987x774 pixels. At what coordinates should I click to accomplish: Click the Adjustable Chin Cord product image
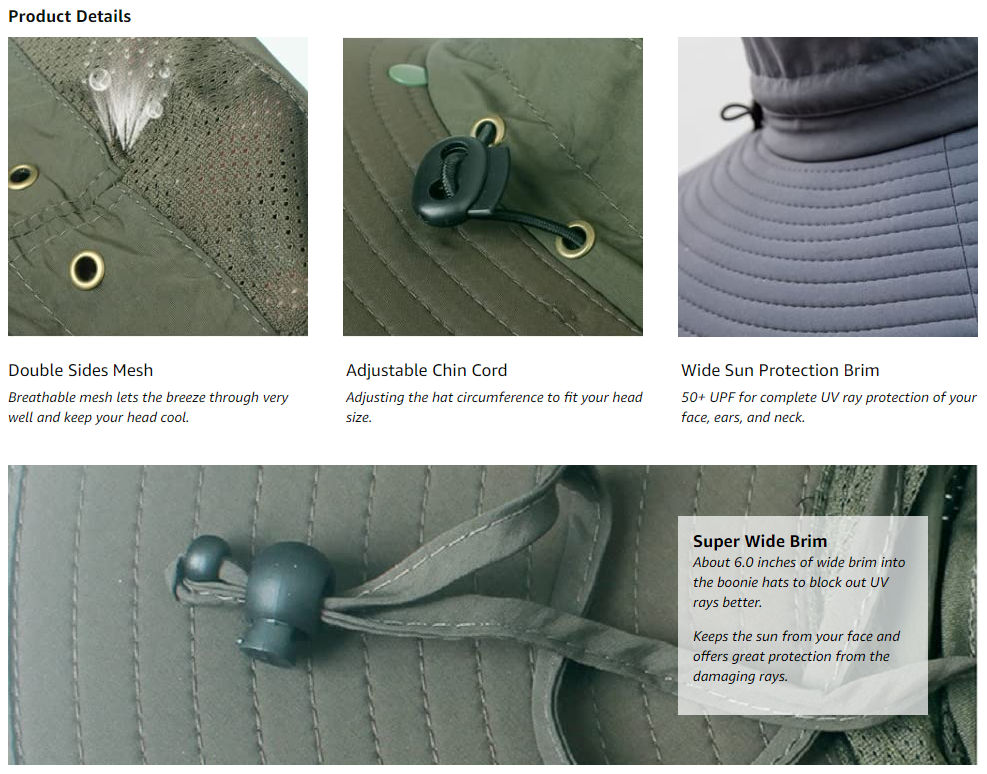point(493,186)
